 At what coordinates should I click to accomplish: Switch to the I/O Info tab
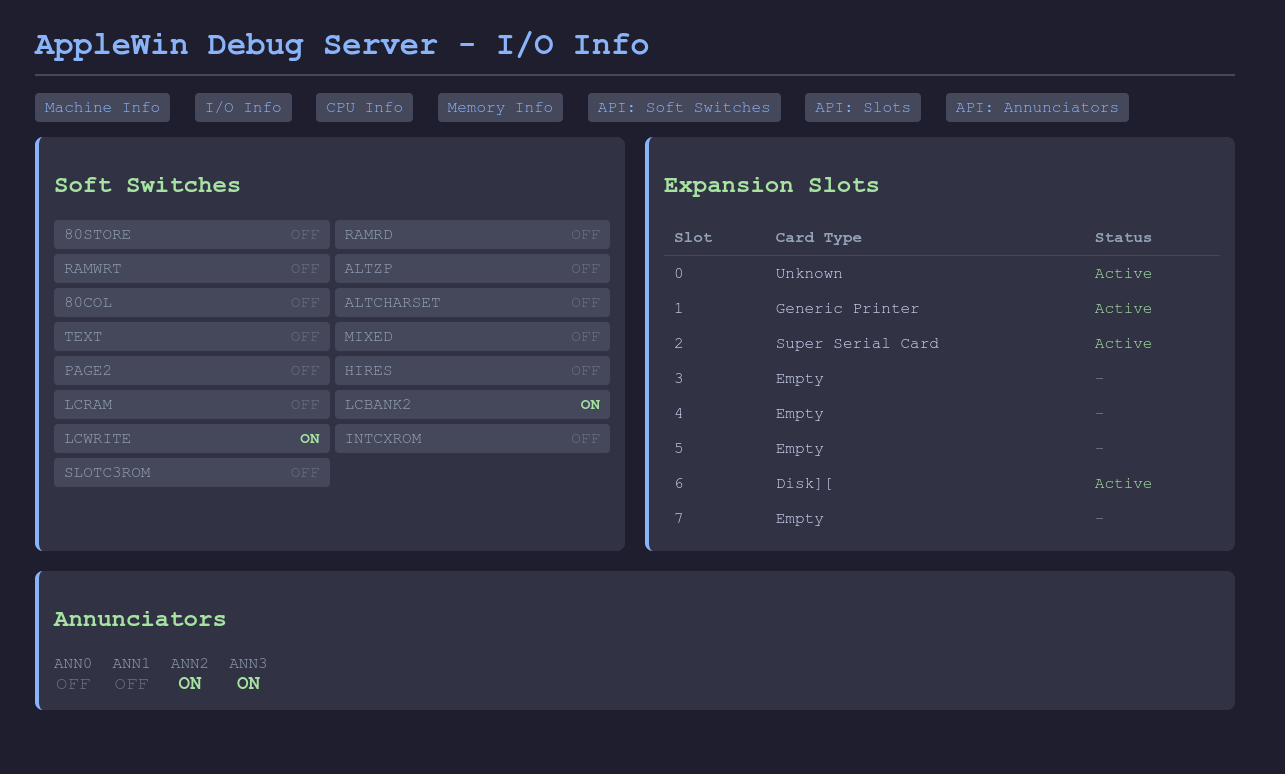[x=243, y=108]
